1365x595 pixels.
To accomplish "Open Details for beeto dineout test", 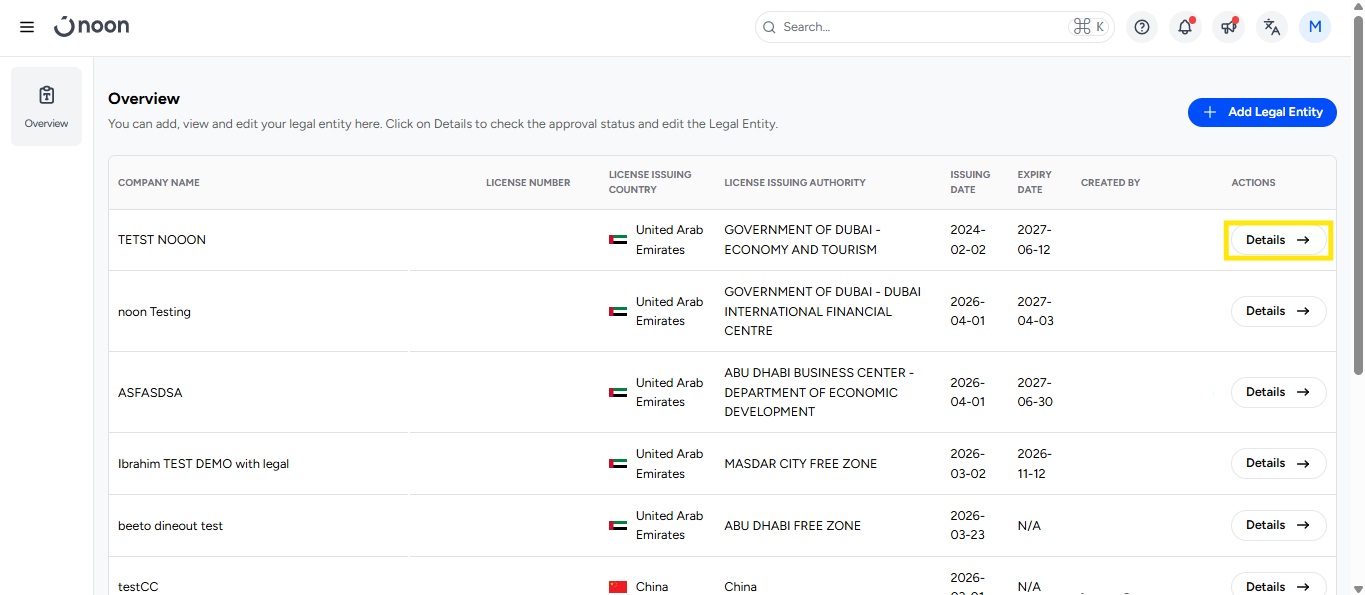I will 1278,525.
